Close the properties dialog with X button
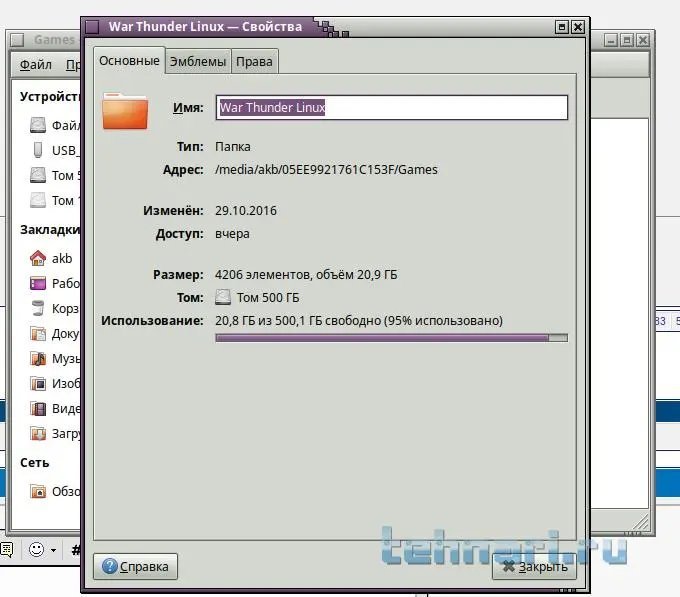This screenshot has height=597, width=680. (578, 27)
